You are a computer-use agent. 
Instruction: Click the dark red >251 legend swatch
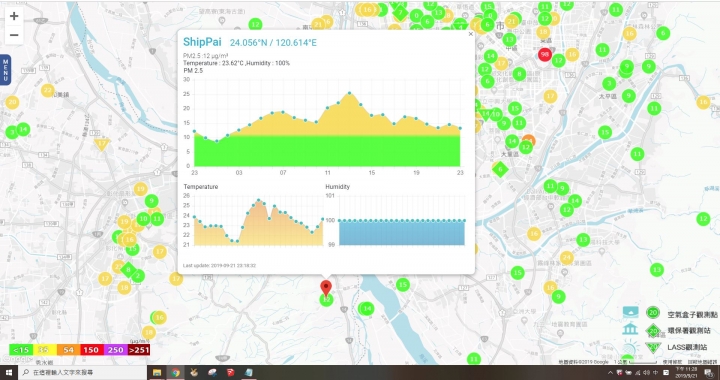(138, 350)
